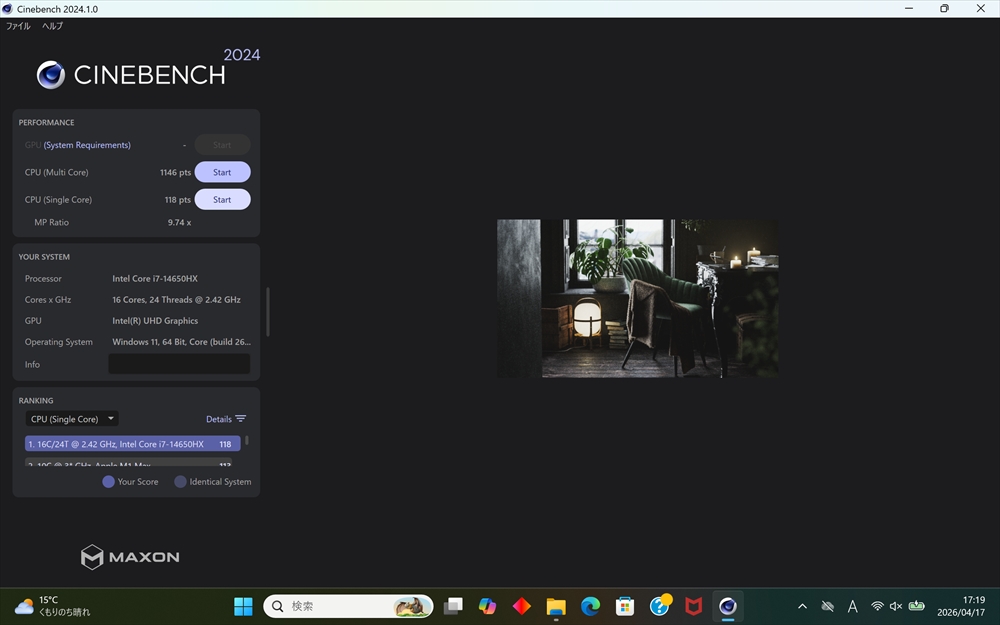Click the Windows 11 operating system value
This screenshot has height=625, width=1000.
(x=181, y=342)
